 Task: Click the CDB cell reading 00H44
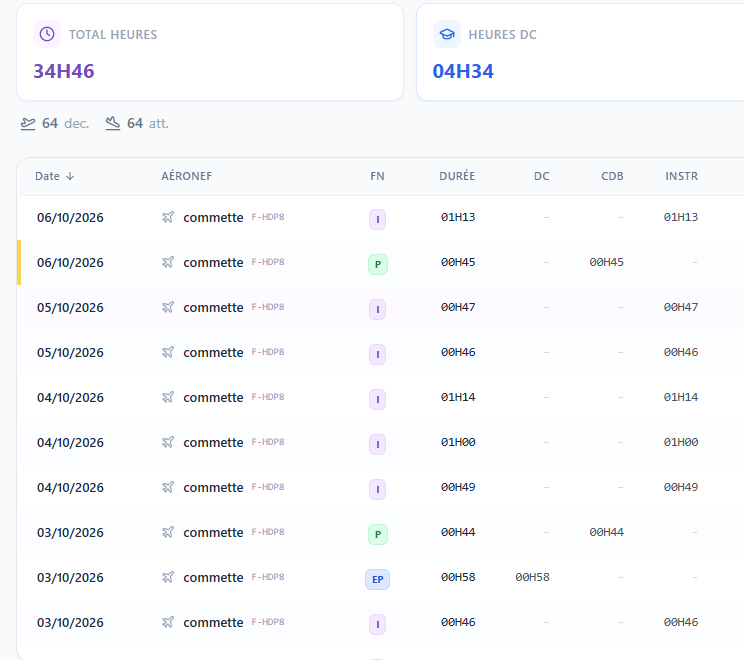point(606,532)
